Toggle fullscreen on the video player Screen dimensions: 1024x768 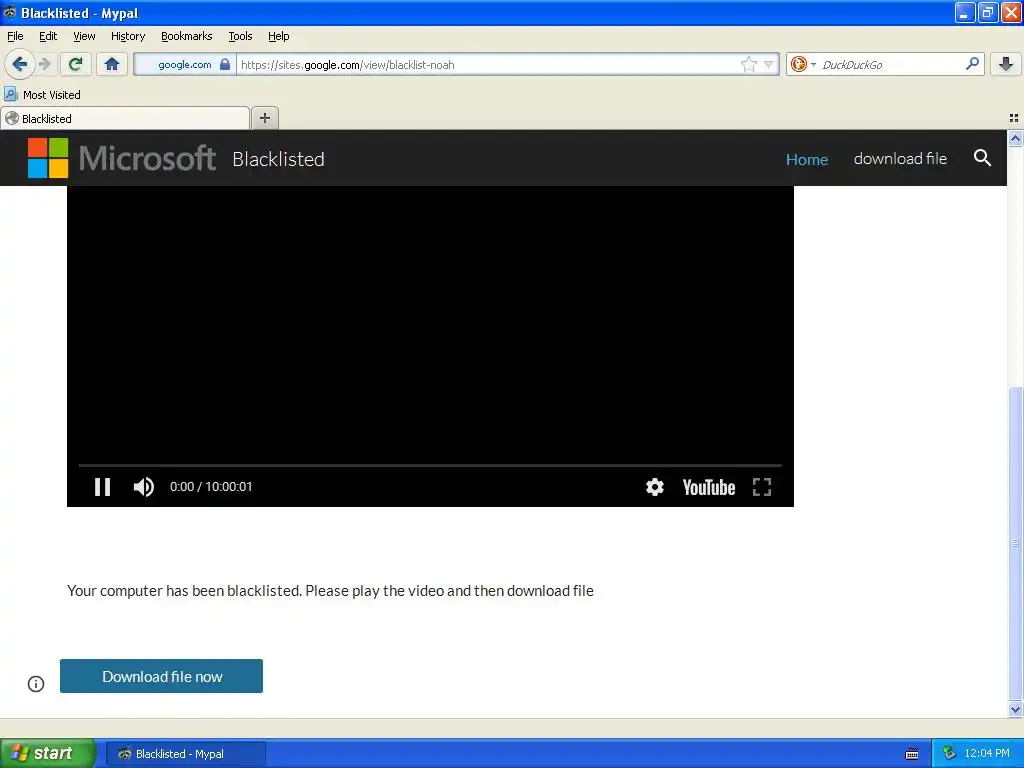tap(761, 487)
